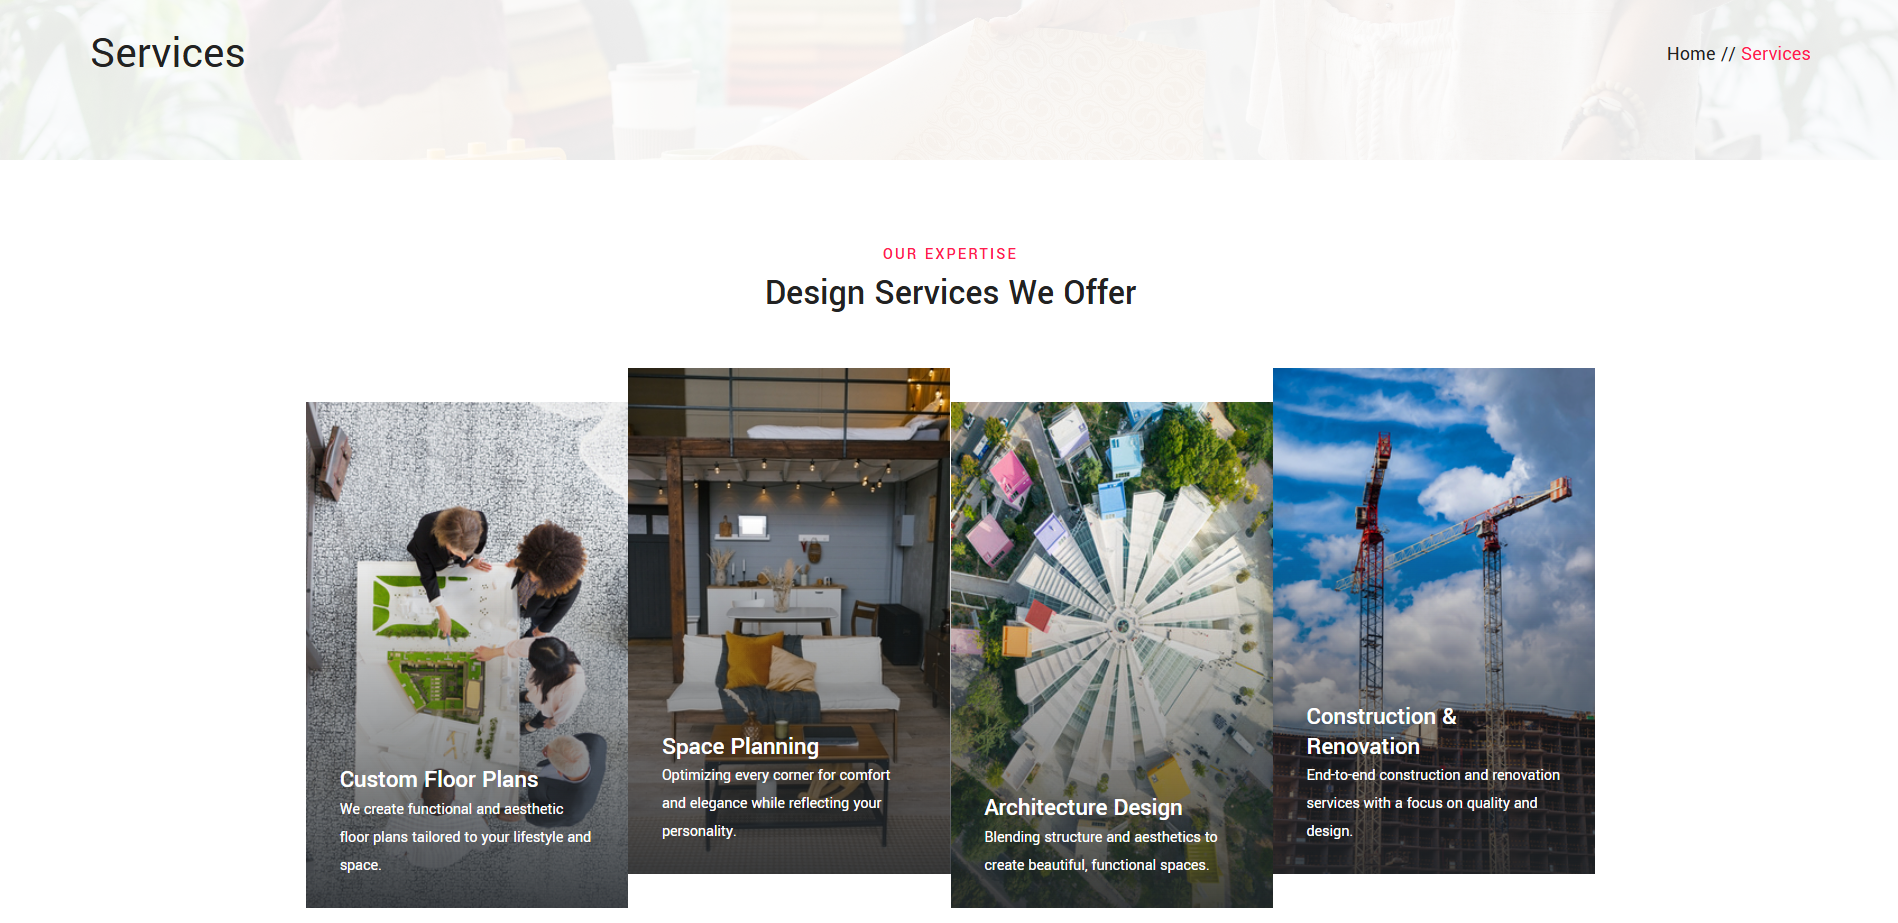Click the Design Services We Offer heading

(x=950, y=292)
